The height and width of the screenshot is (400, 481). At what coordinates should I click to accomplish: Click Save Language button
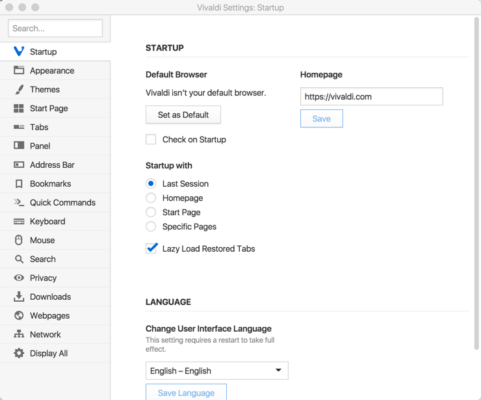(186, 392)
